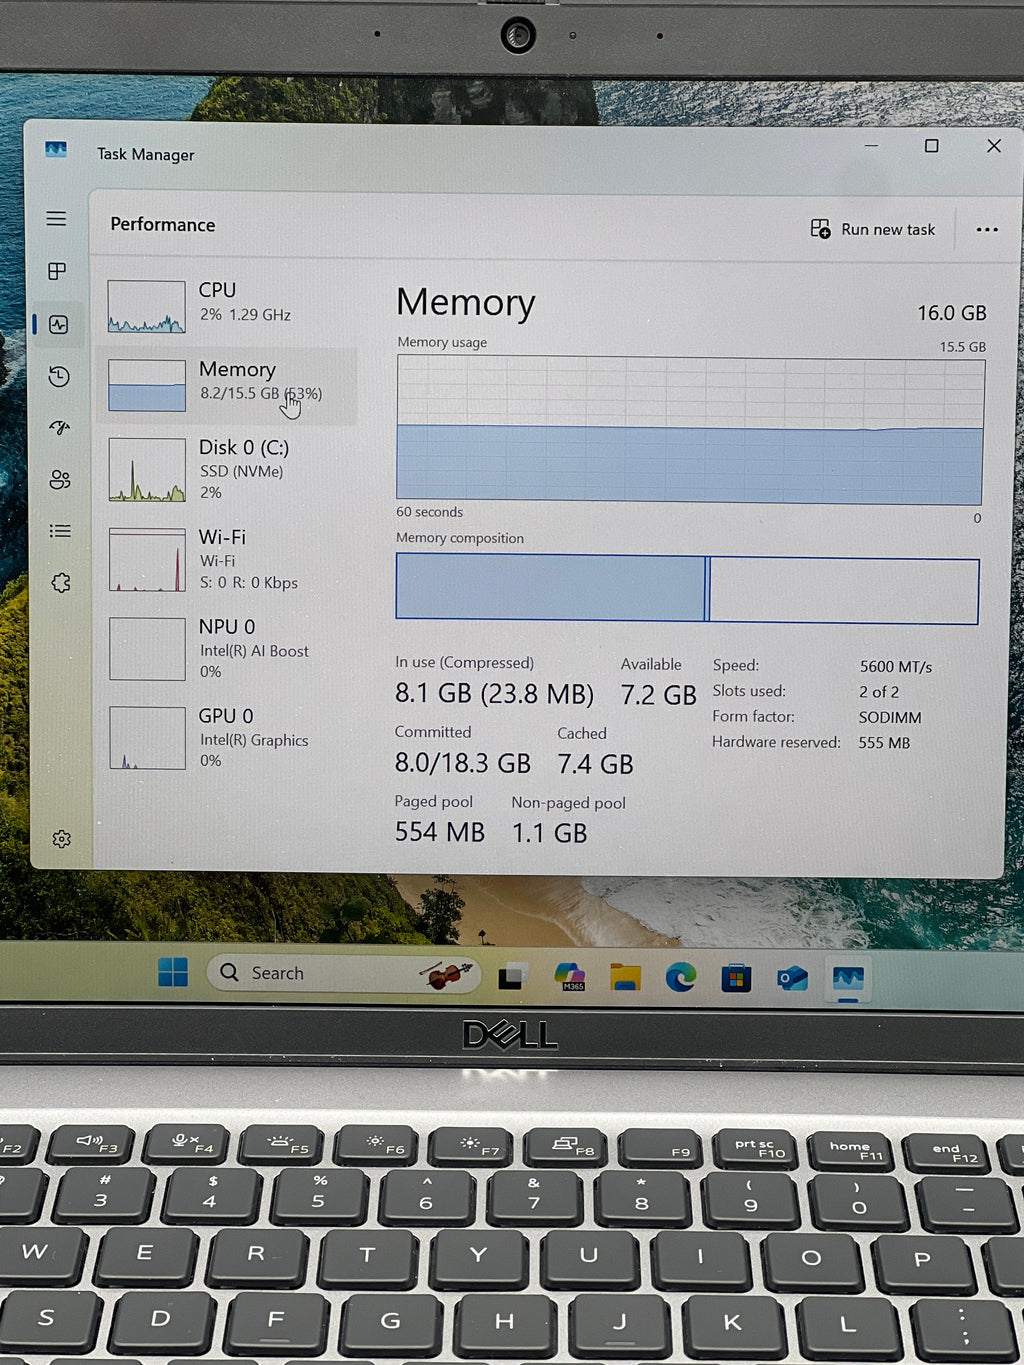Click the 16.0 GB total memory label

(952, 313)
